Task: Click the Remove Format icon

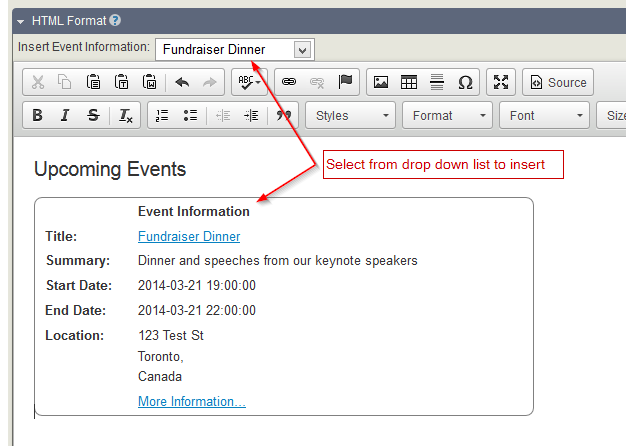Action: coord(125,115)
